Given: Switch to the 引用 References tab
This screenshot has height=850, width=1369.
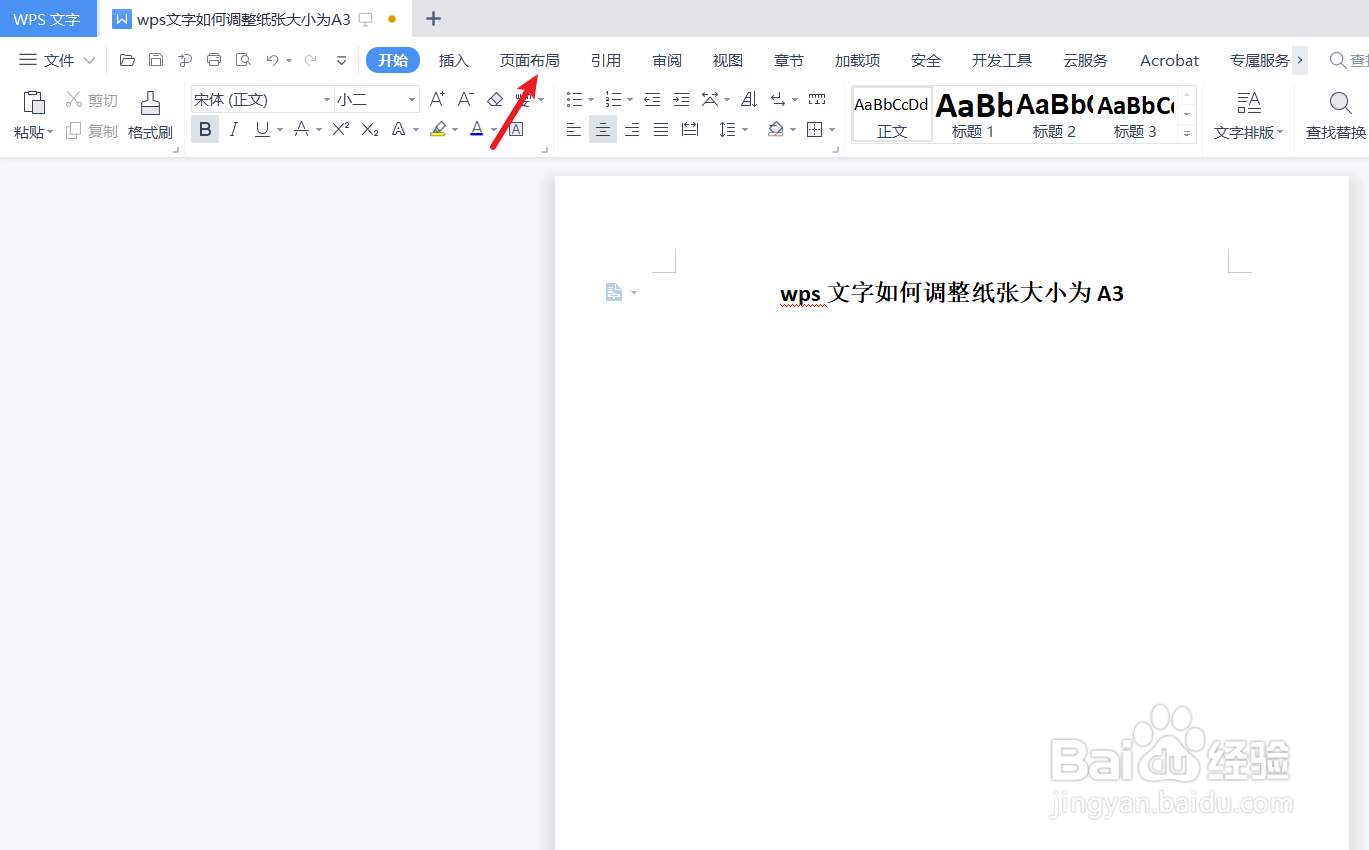Looking at the screenshot, I should click(x=606, y=60).
